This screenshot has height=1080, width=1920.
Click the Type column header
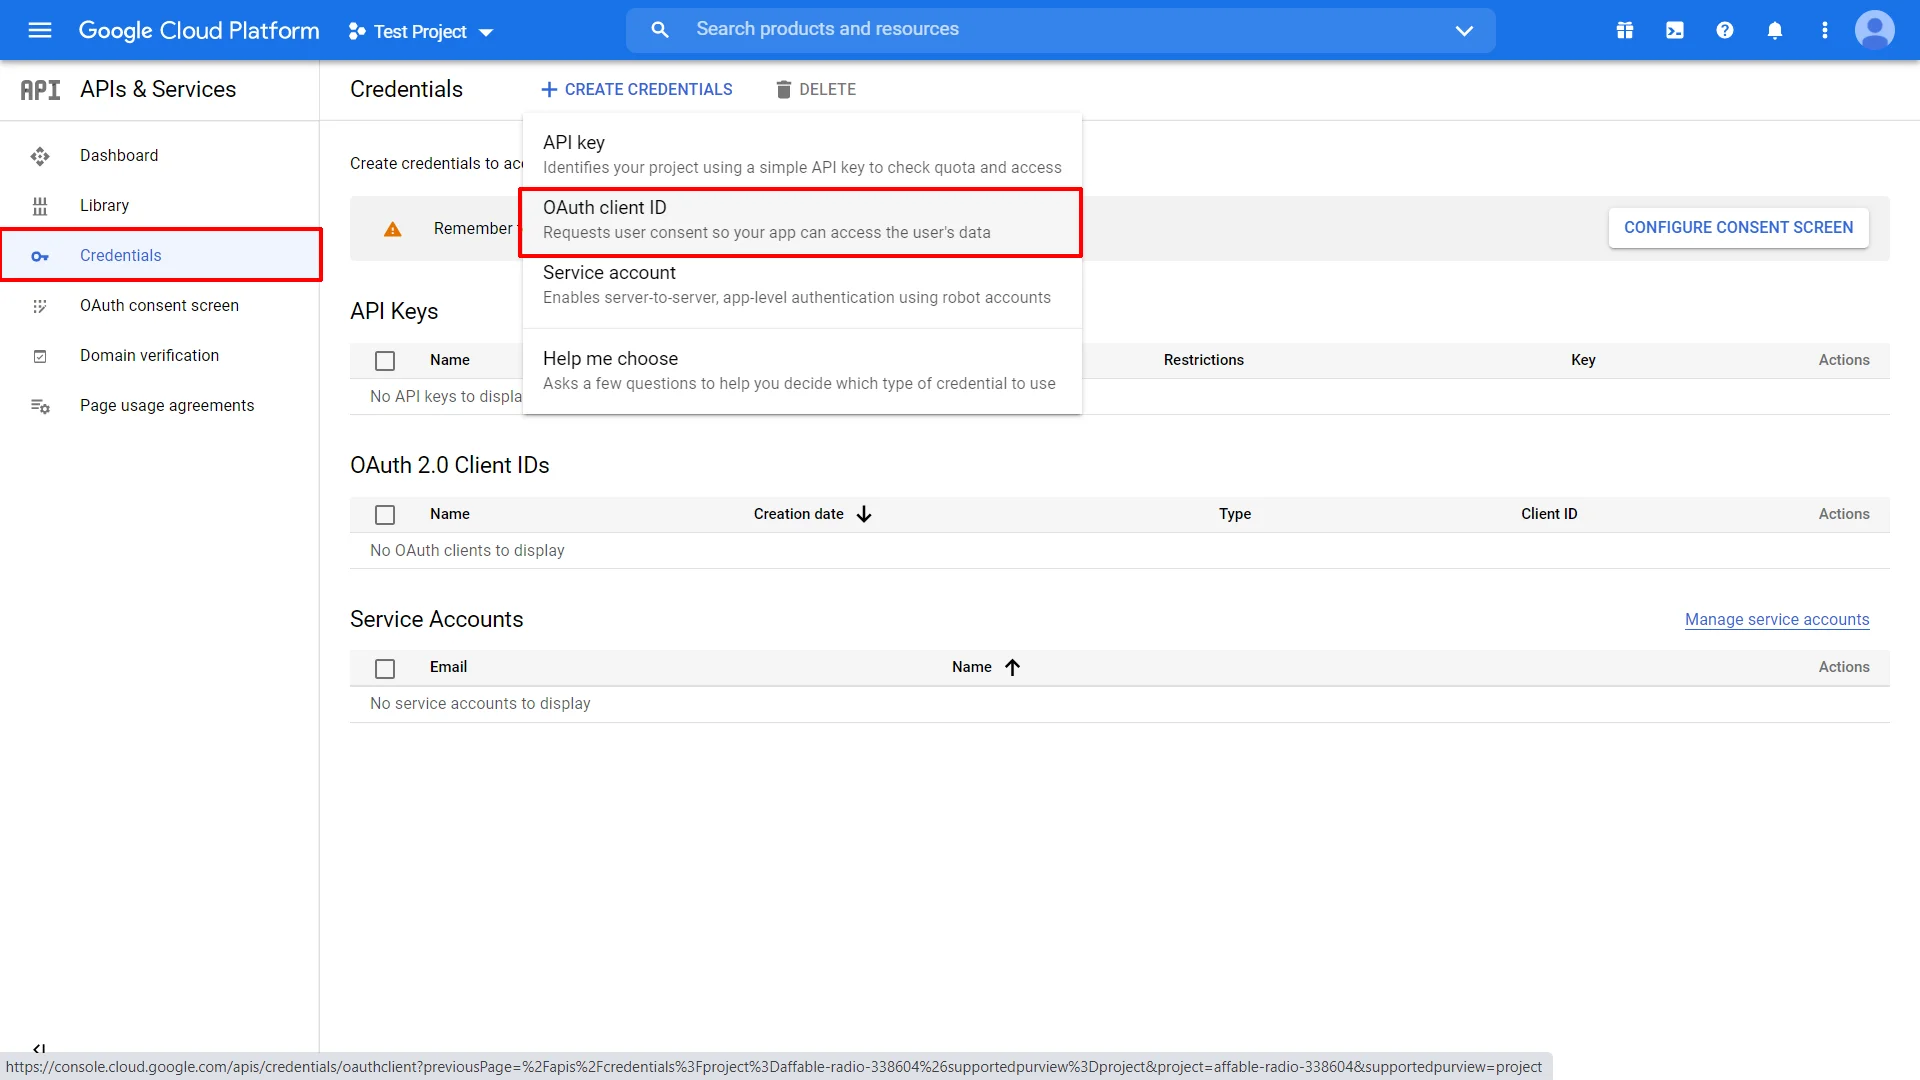click(1234, 514)
